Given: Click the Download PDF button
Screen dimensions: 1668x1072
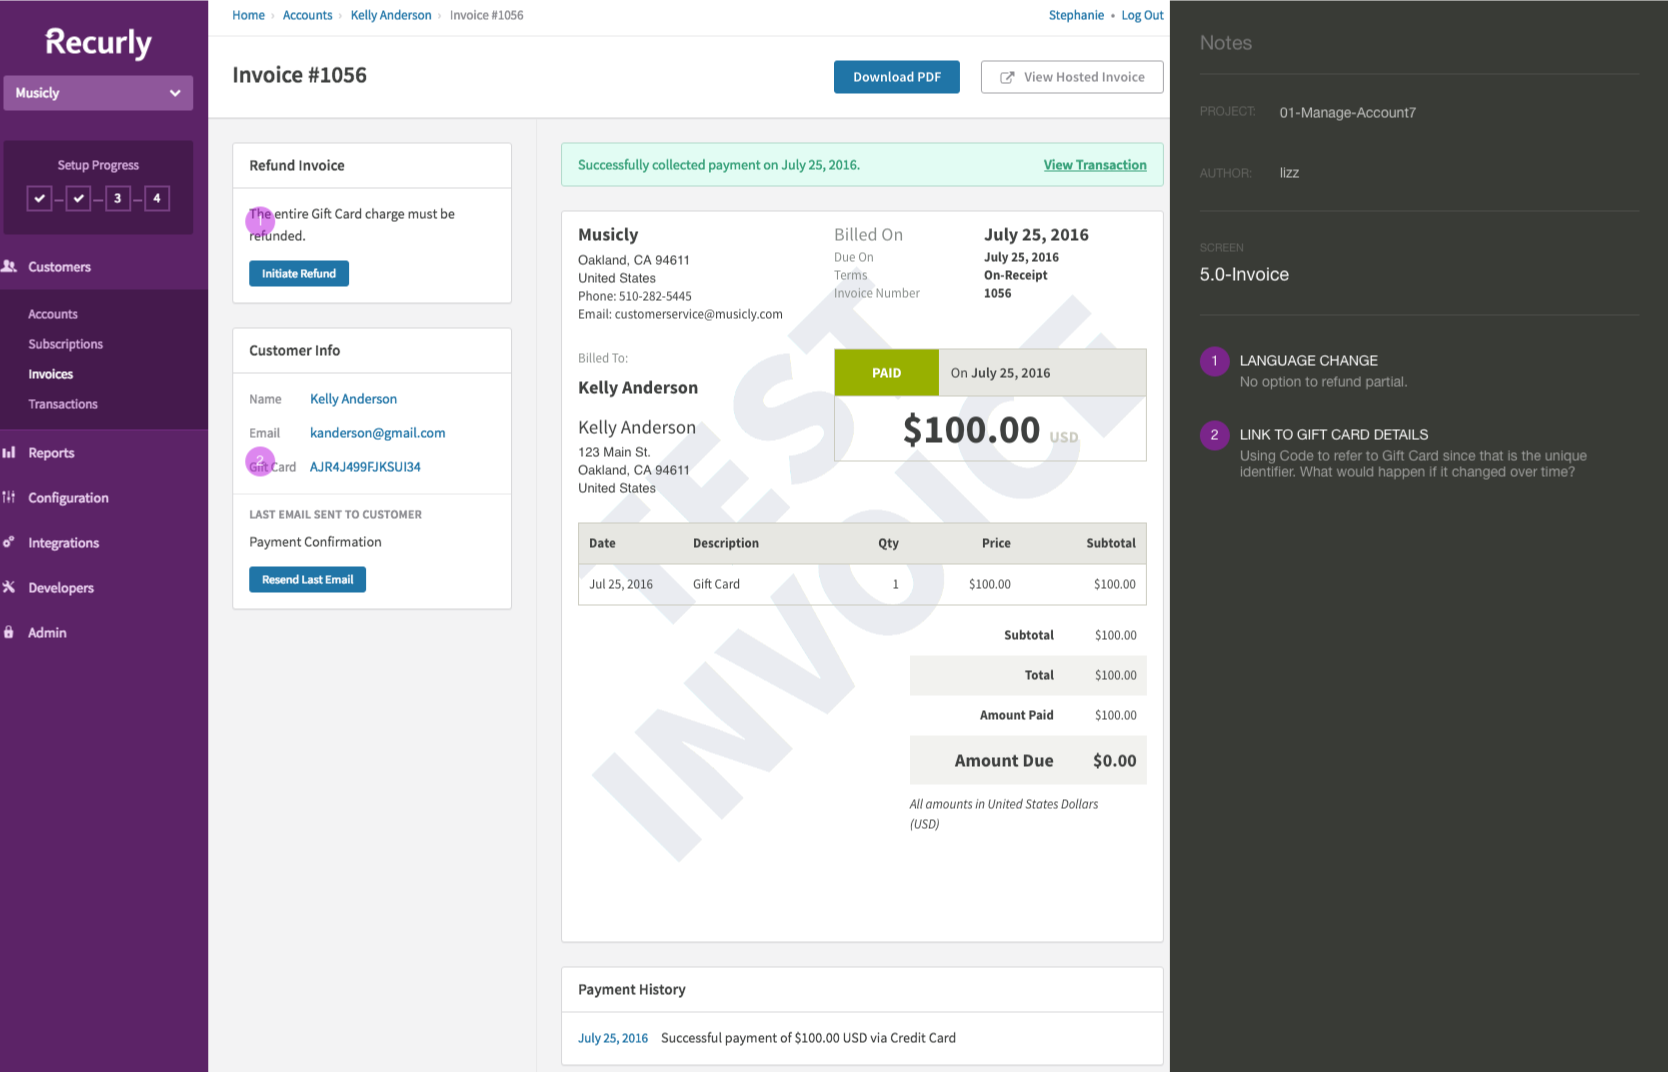Looking at the screenshot, I should (897, 77).
